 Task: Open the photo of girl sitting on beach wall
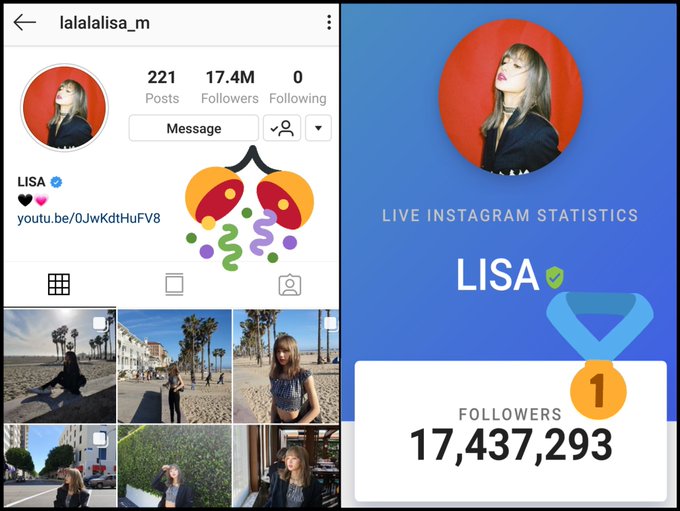[x=60, y=366]
